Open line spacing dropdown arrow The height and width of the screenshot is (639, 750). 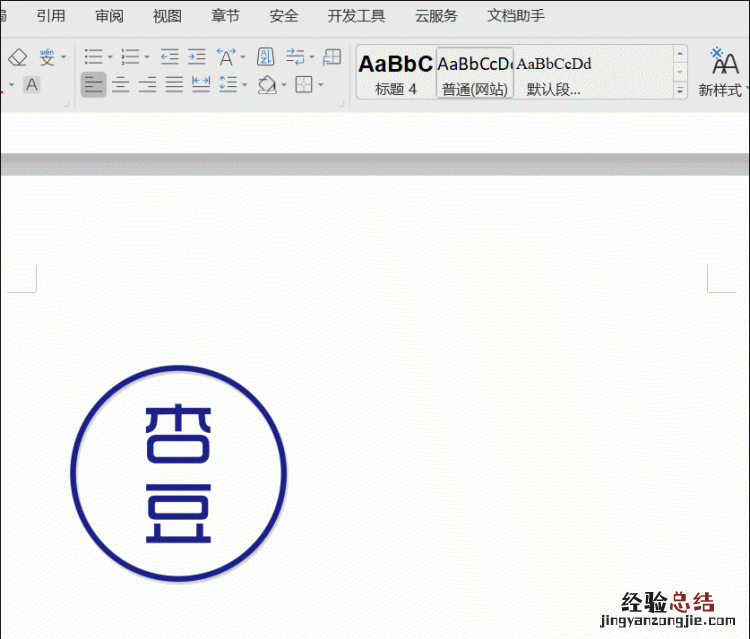click(x=245, y=85)
